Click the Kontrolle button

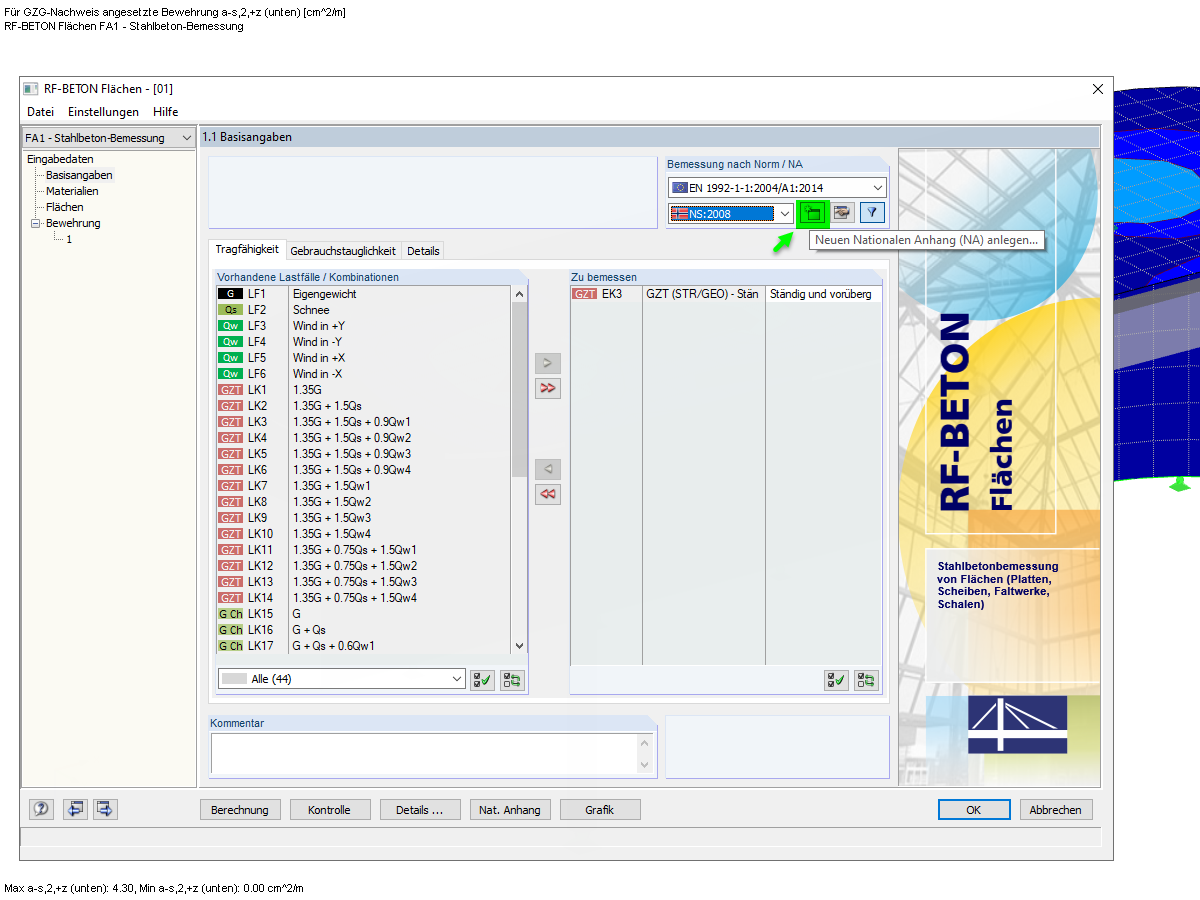tap(329, 810)
